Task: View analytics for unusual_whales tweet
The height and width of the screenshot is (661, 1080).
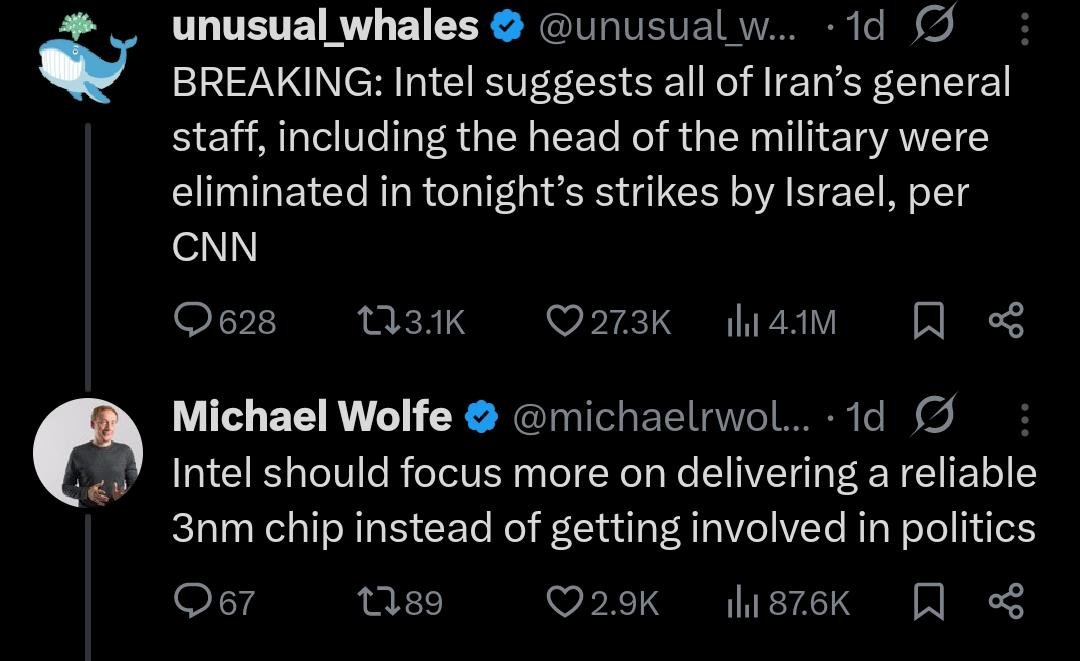Action: pyautogui.click(x=739, y=321)
